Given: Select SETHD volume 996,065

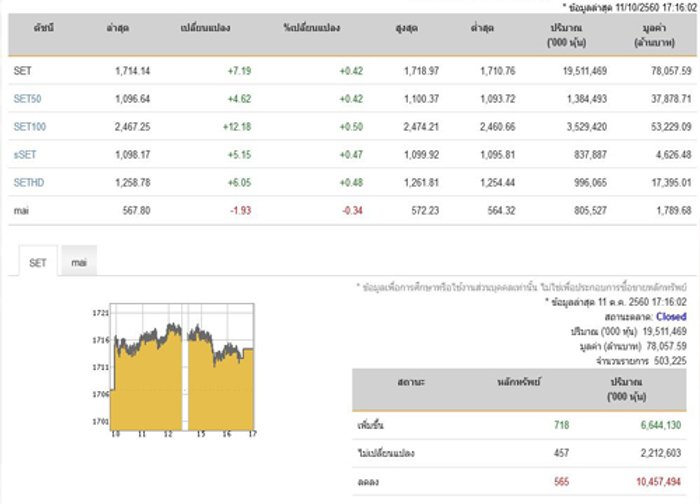Looking at the screenshot, I should click(591, 183).
